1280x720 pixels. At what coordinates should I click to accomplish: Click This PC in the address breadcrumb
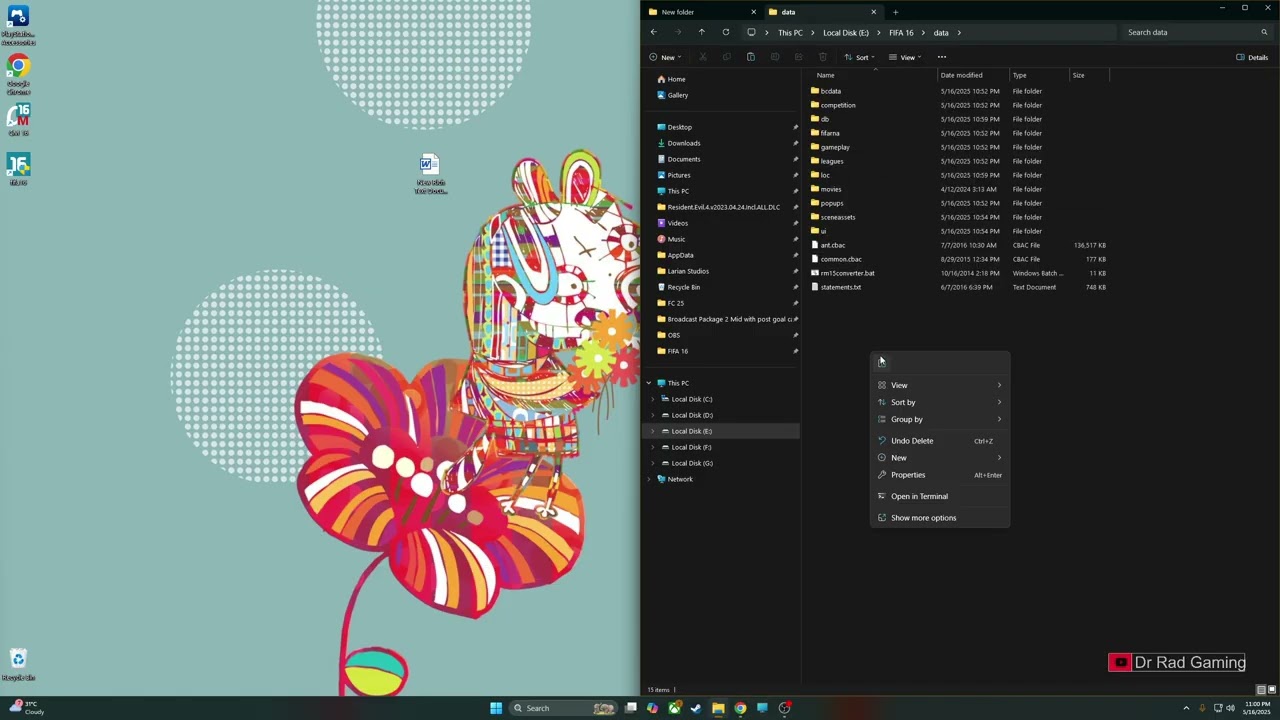point(790,33)
